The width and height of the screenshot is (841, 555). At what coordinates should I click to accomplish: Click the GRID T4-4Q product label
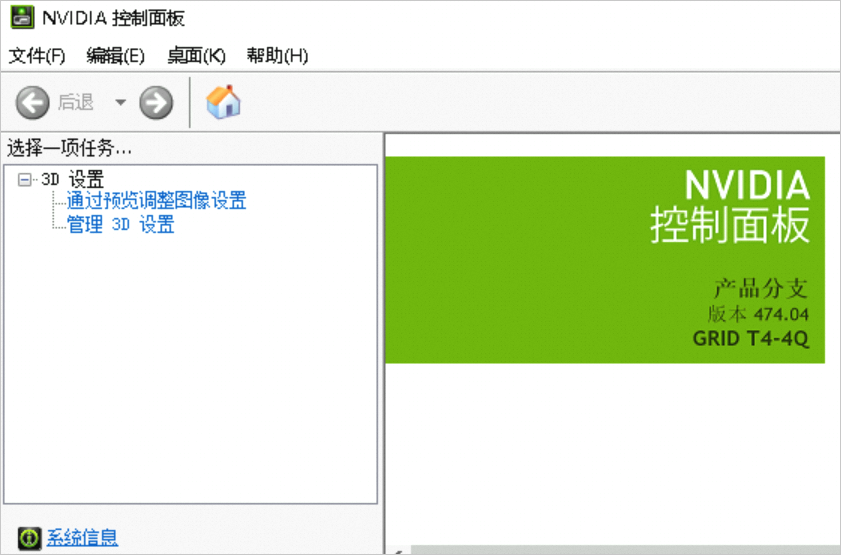click(x=751, y=338)
